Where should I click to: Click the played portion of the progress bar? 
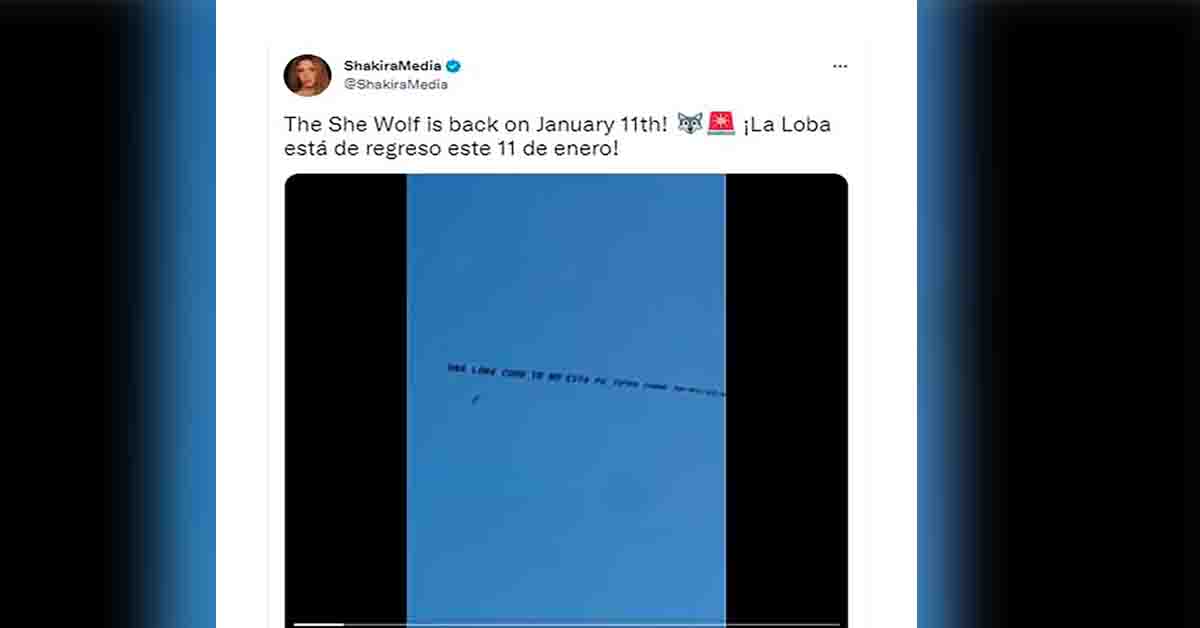pyautogui.click(x=317, y=624)
